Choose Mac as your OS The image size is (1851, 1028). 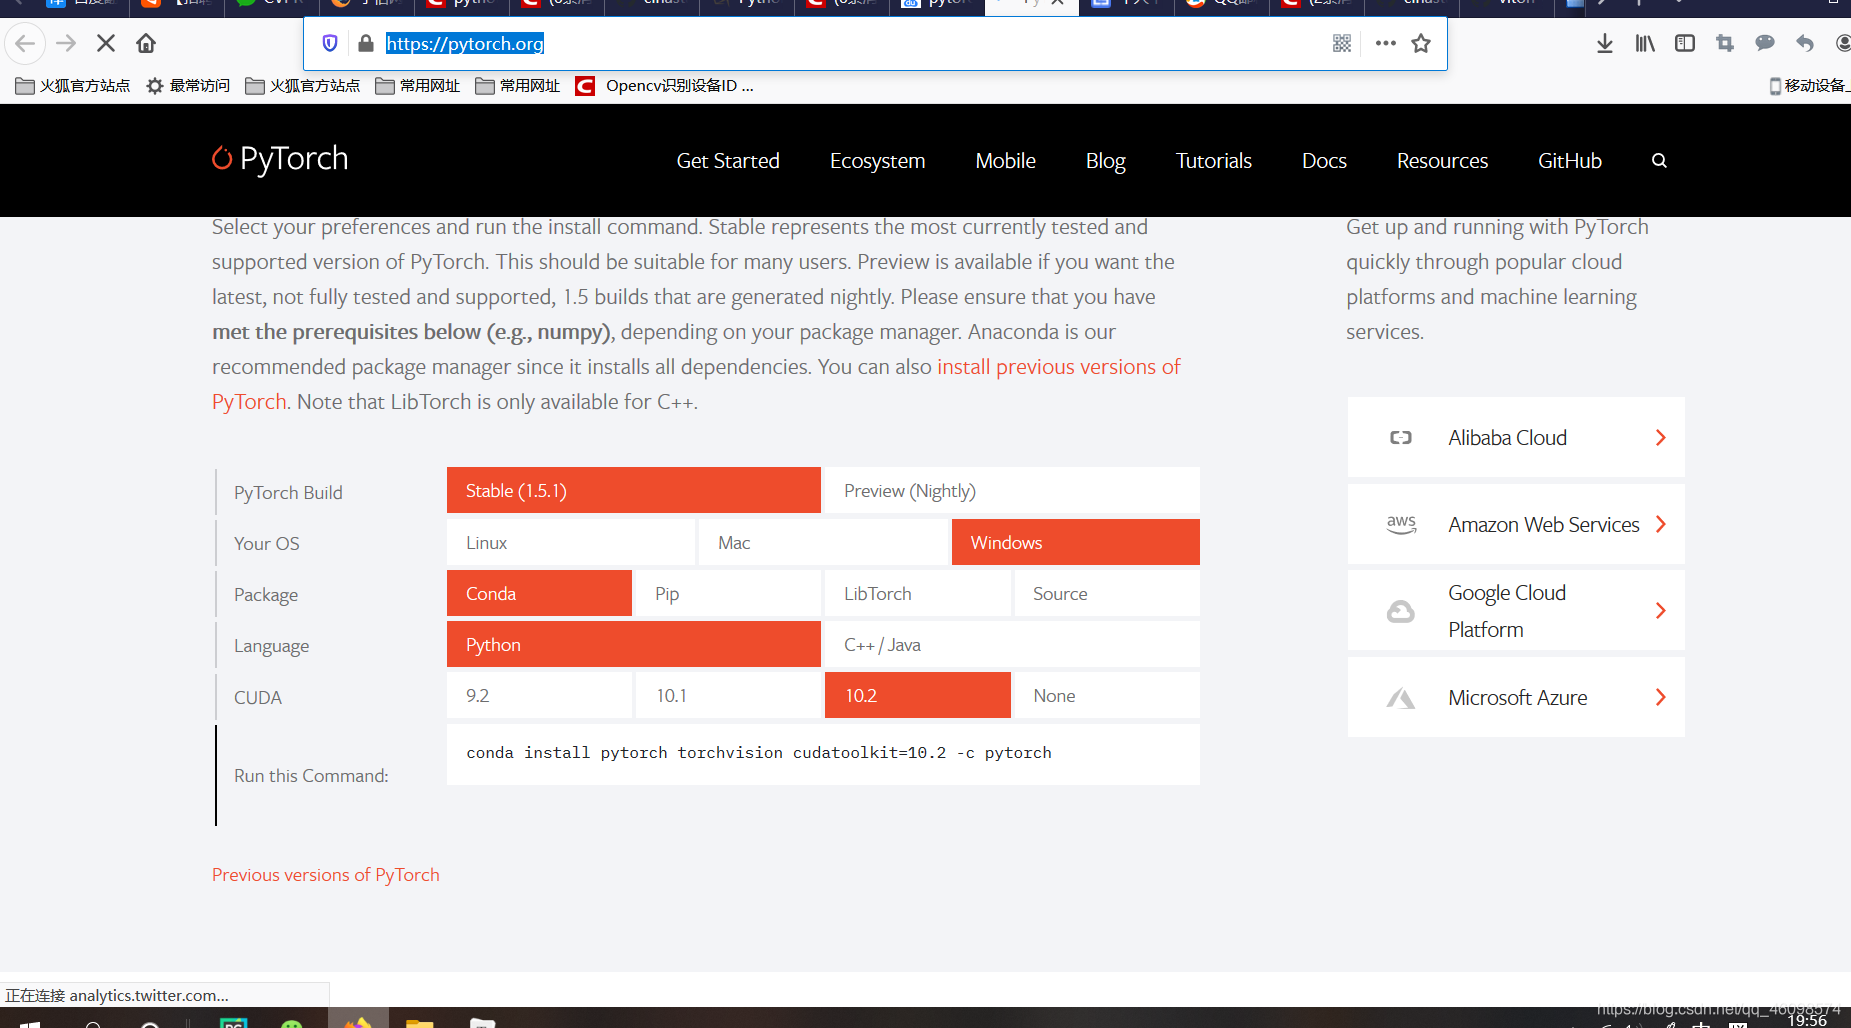pyautogui.click(x=823, y=543)
